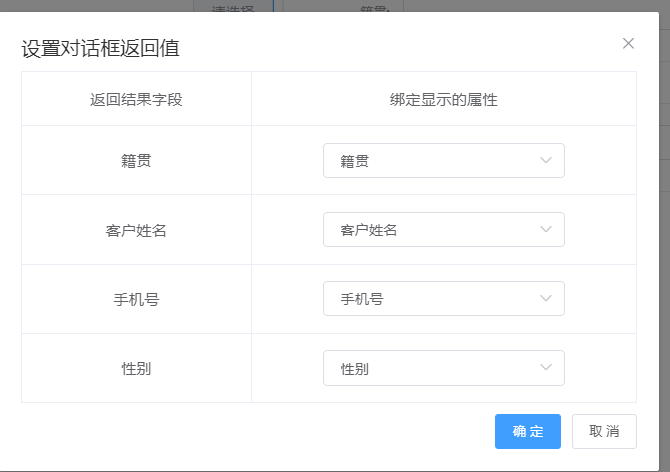The height and width of the screenshot is (472, 670).
Task: Expand the 性别 bound attribute dropdown
Action: coord(443,368)
